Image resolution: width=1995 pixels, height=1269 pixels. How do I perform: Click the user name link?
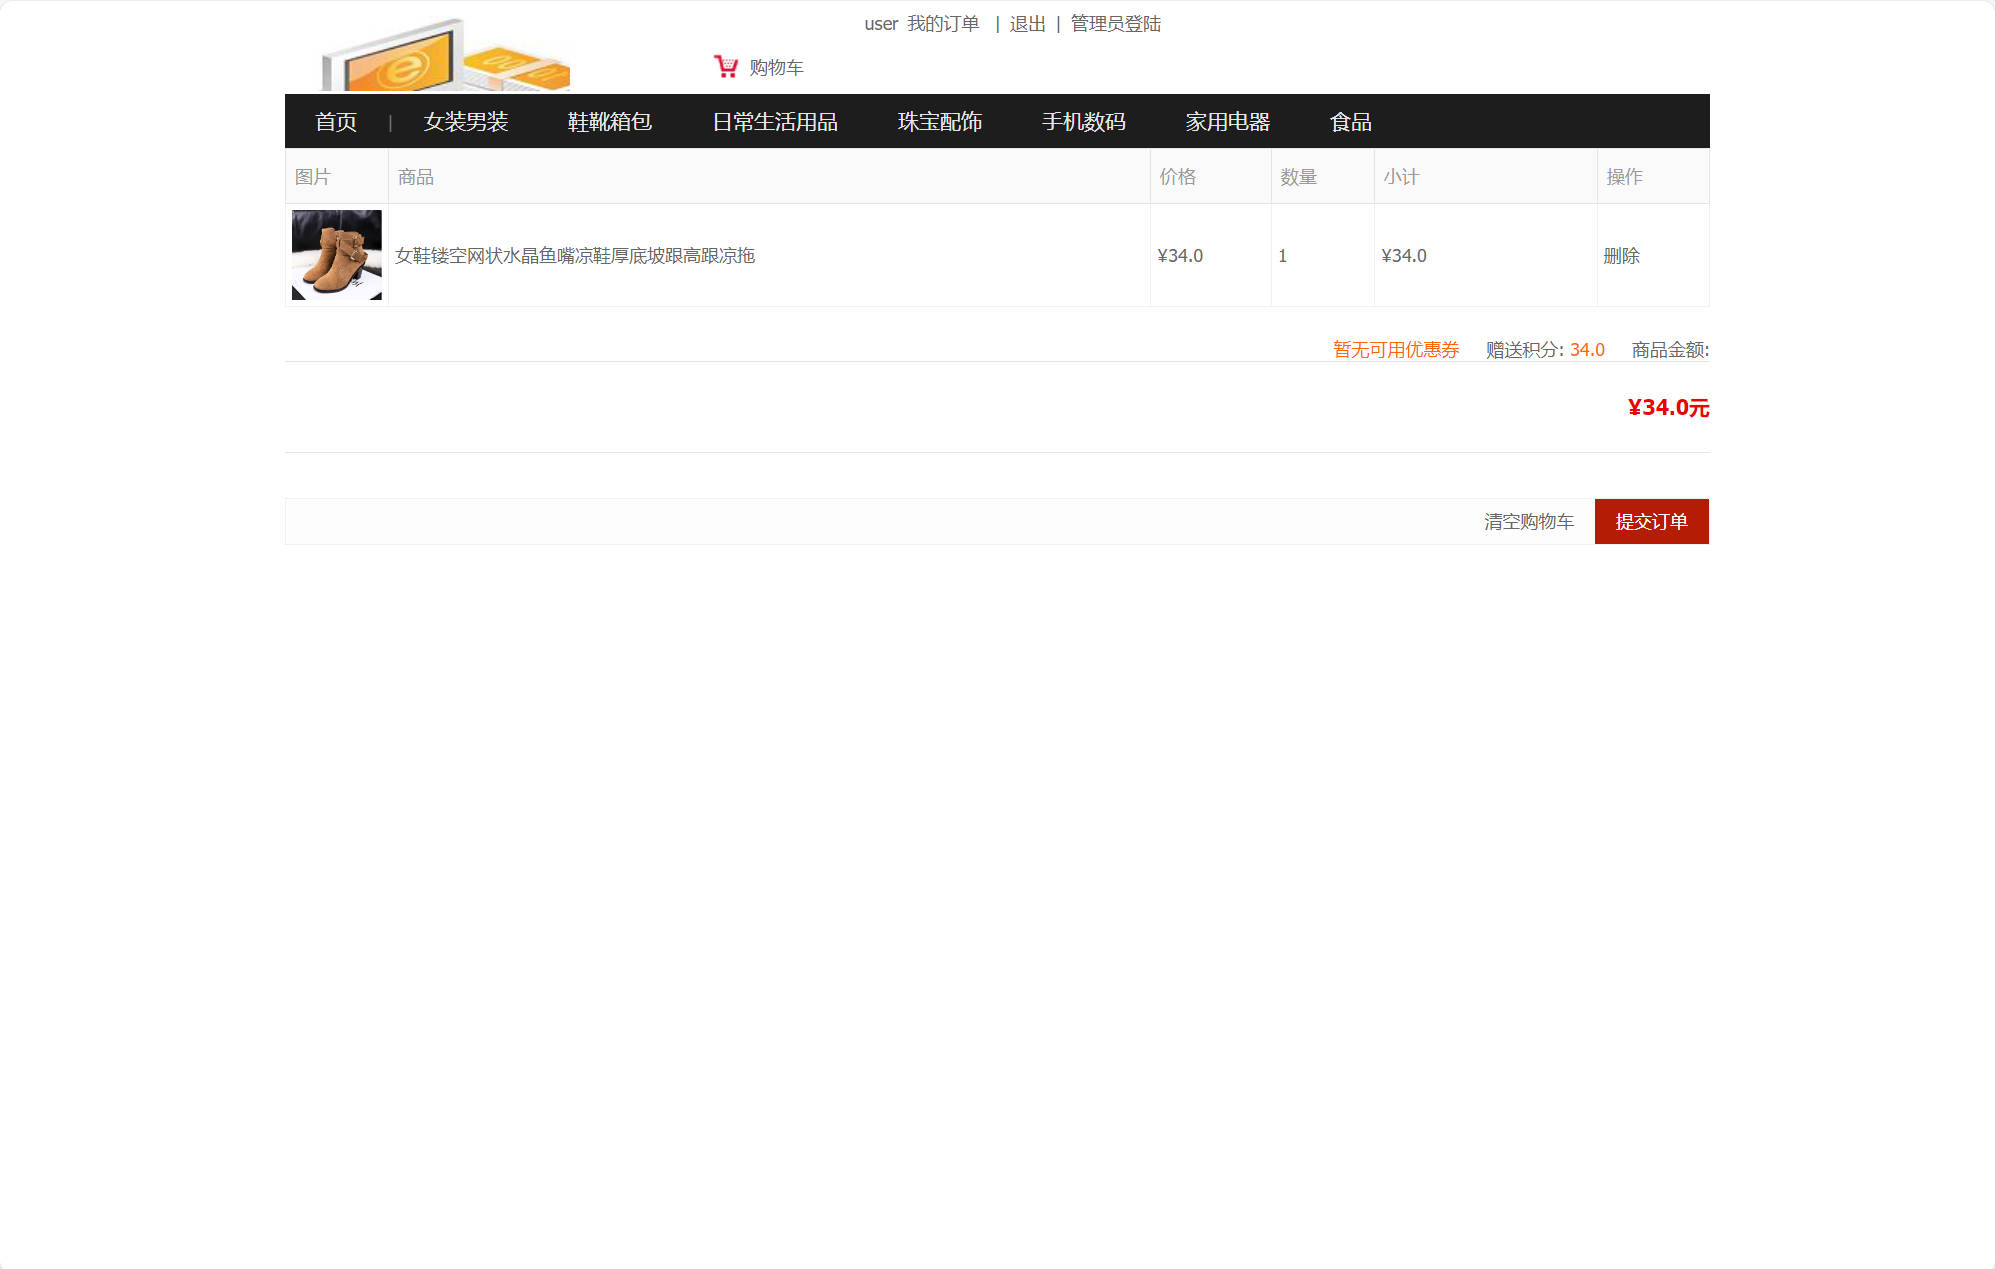[880, 24]
